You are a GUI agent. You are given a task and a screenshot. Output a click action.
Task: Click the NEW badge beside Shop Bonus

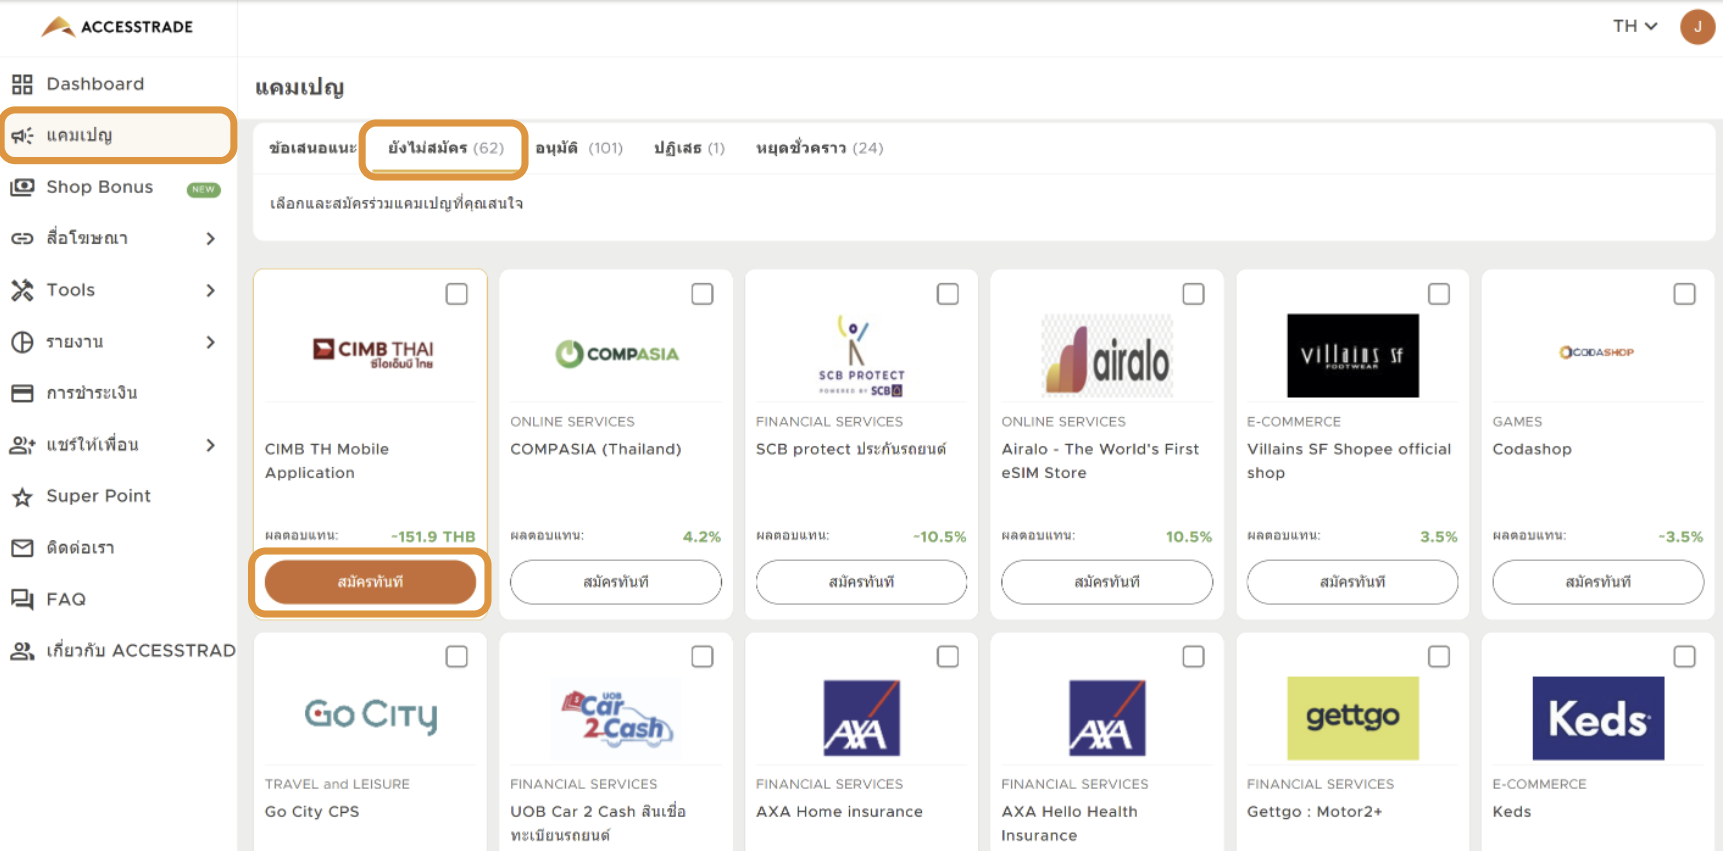pyautogui.click(x=204, y=189)
